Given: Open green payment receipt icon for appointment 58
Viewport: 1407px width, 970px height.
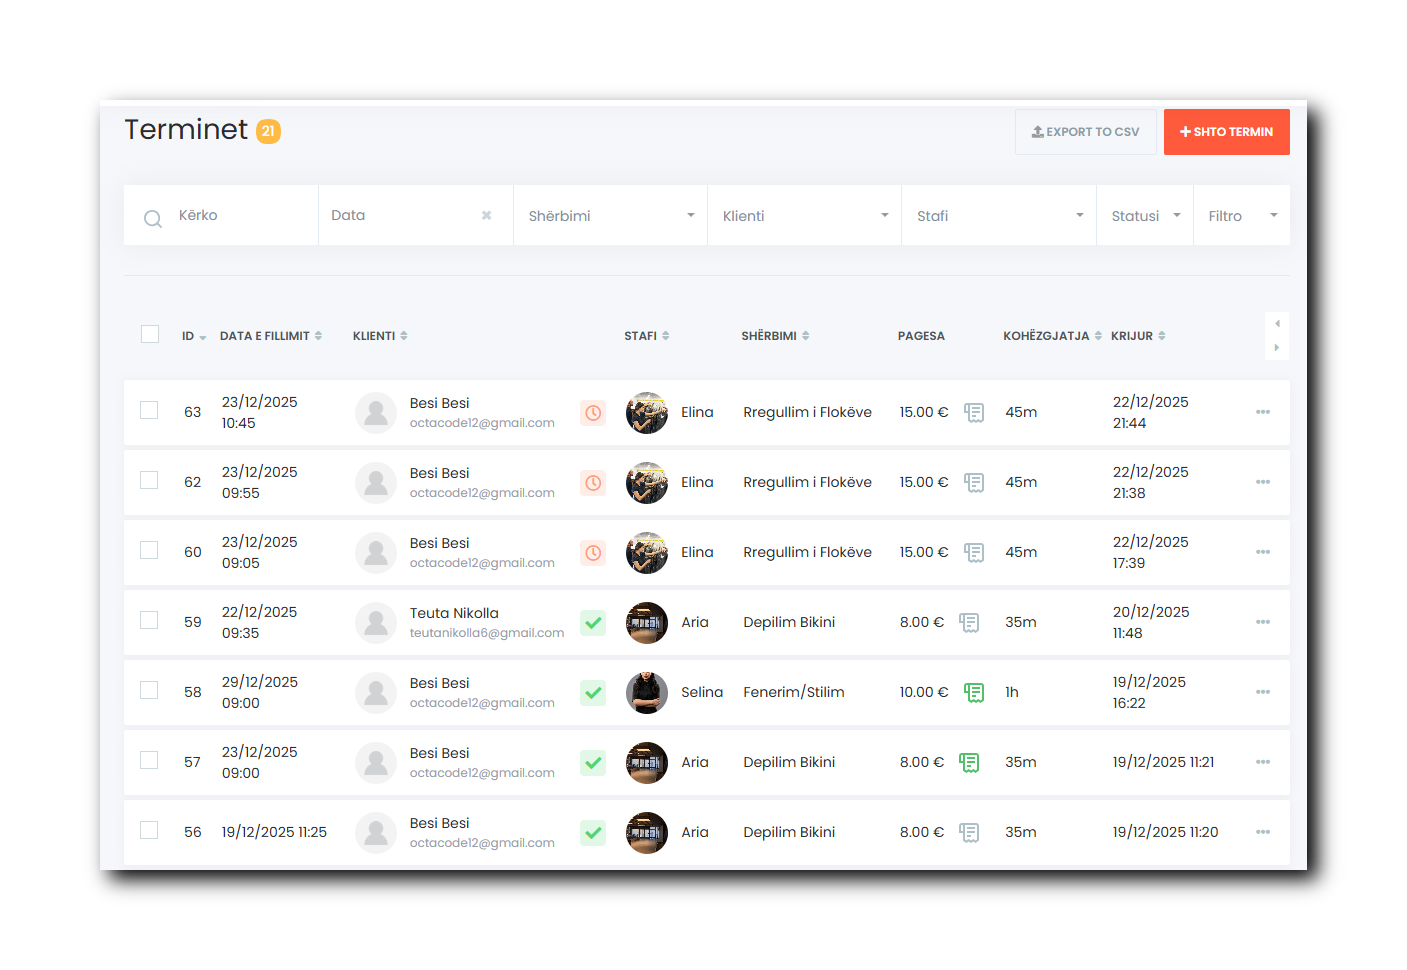Looking at the screenshot, I should click(x=974, y=692).
